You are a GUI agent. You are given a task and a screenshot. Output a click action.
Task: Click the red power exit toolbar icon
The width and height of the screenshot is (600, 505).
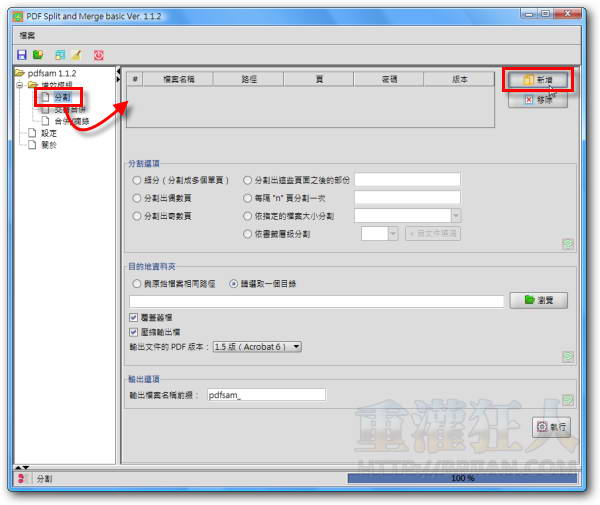pyautogui.click(x=99, y=55)
